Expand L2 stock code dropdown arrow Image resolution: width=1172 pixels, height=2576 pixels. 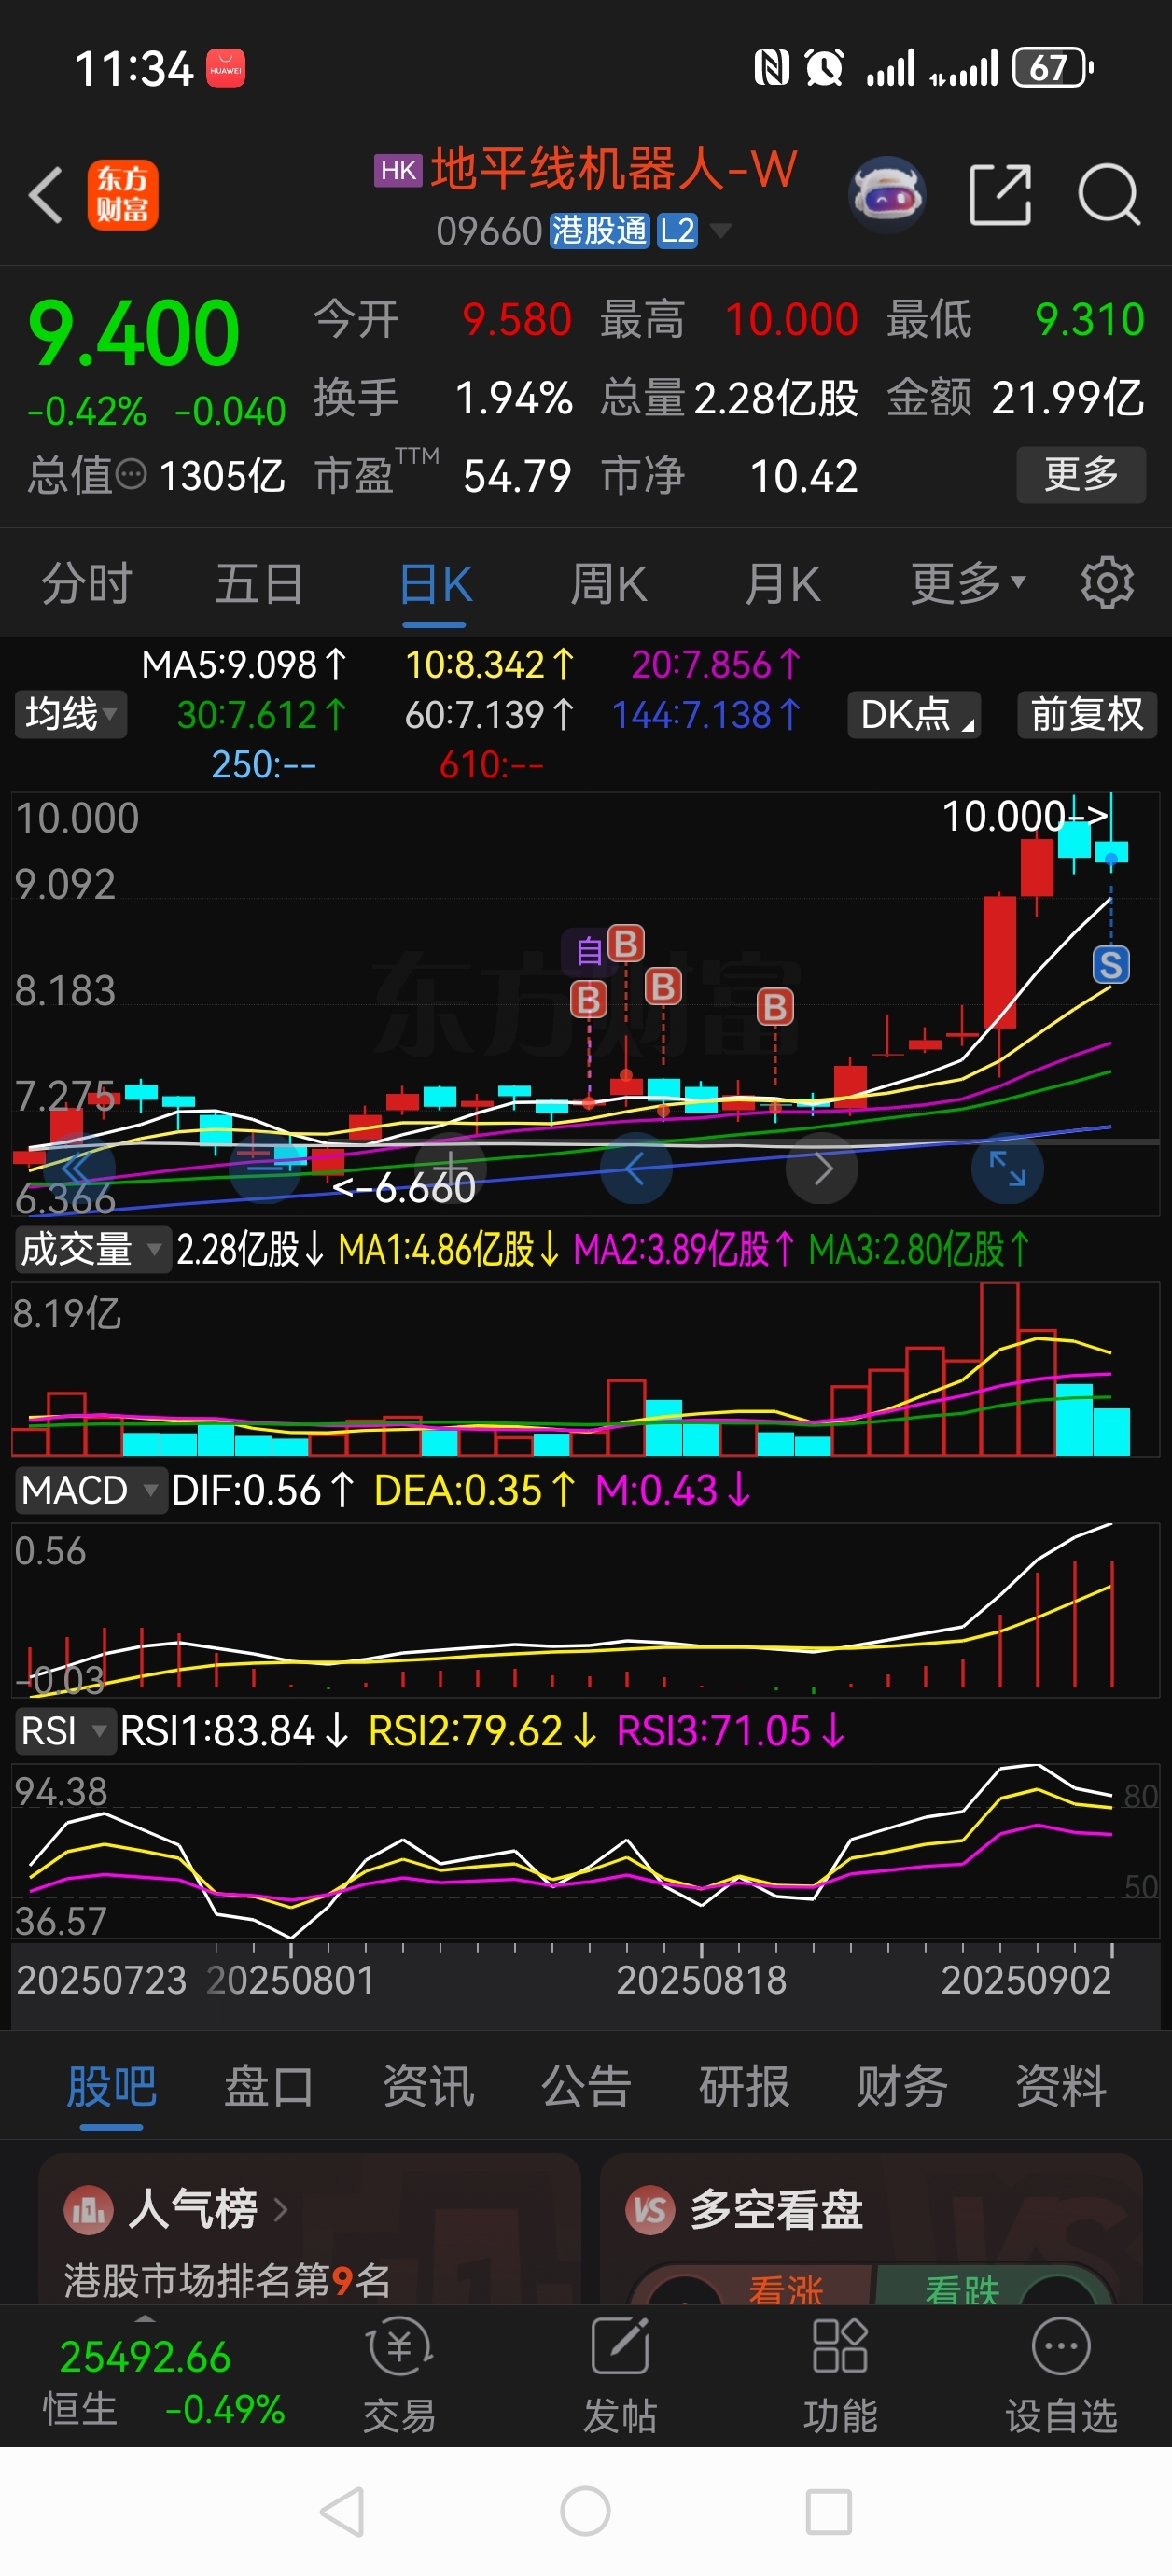point(720,231)
